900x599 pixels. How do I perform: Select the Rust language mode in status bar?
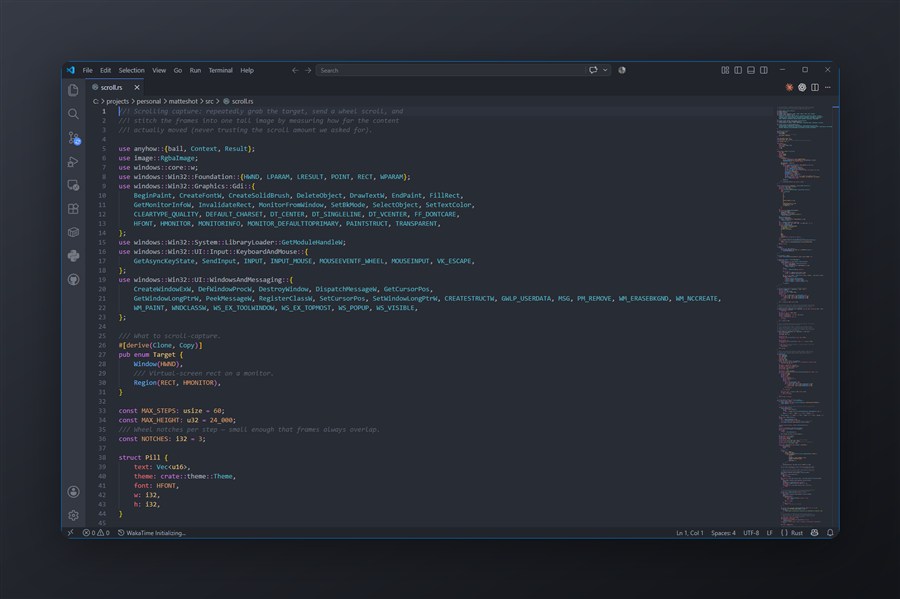pyautogui.click(x=797, y=533)
